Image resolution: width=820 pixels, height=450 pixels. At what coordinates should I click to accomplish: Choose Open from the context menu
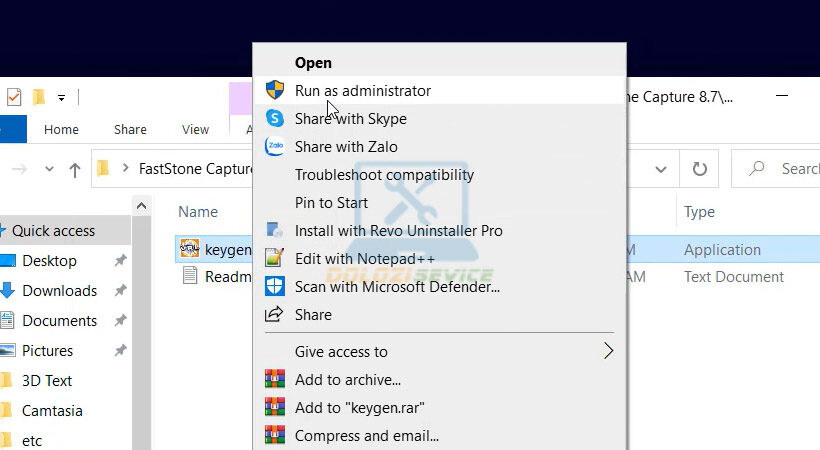tap(313, 63)
